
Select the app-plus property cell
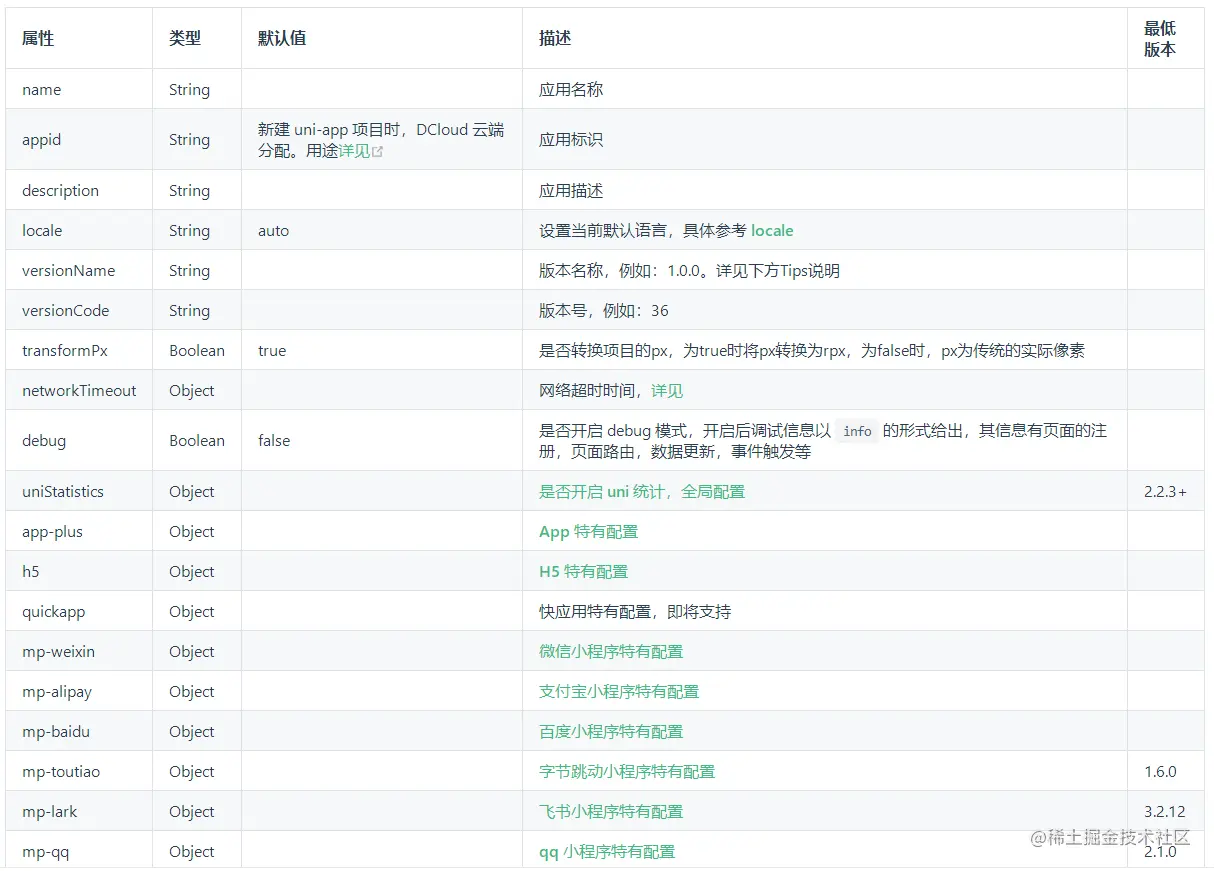tap(79, 531)
